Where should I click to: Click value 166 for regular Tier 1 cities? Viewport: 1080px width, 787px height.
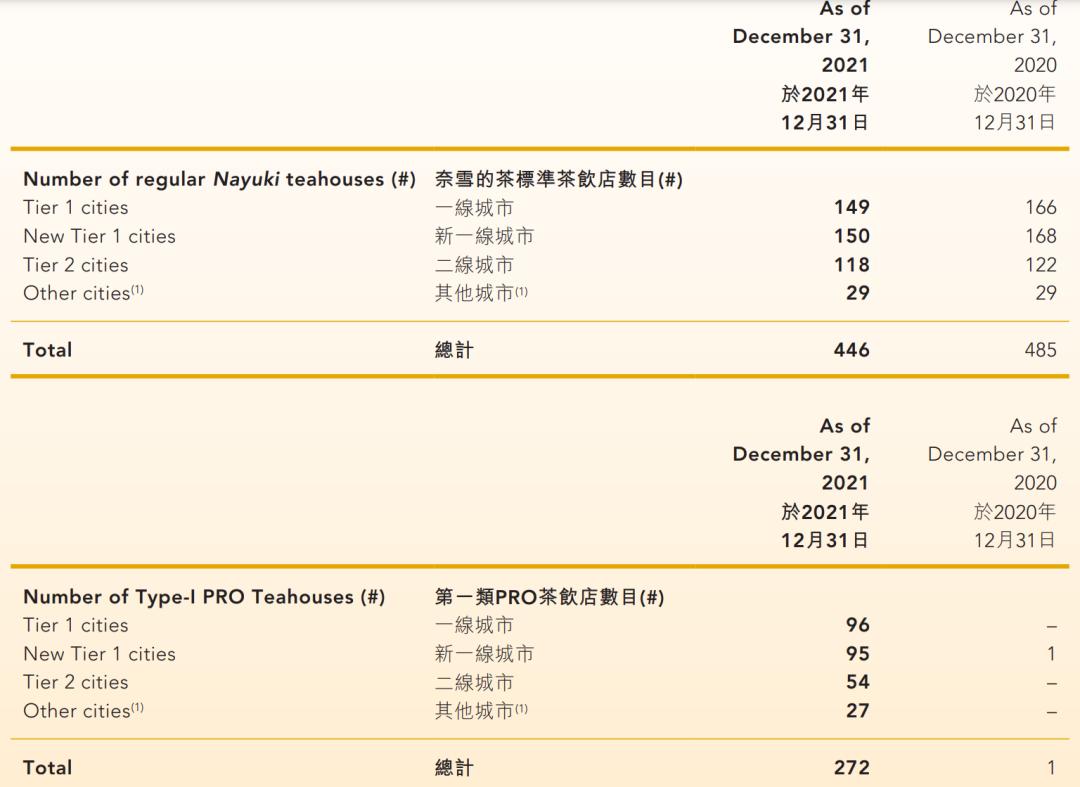(x=1040, y=207)
